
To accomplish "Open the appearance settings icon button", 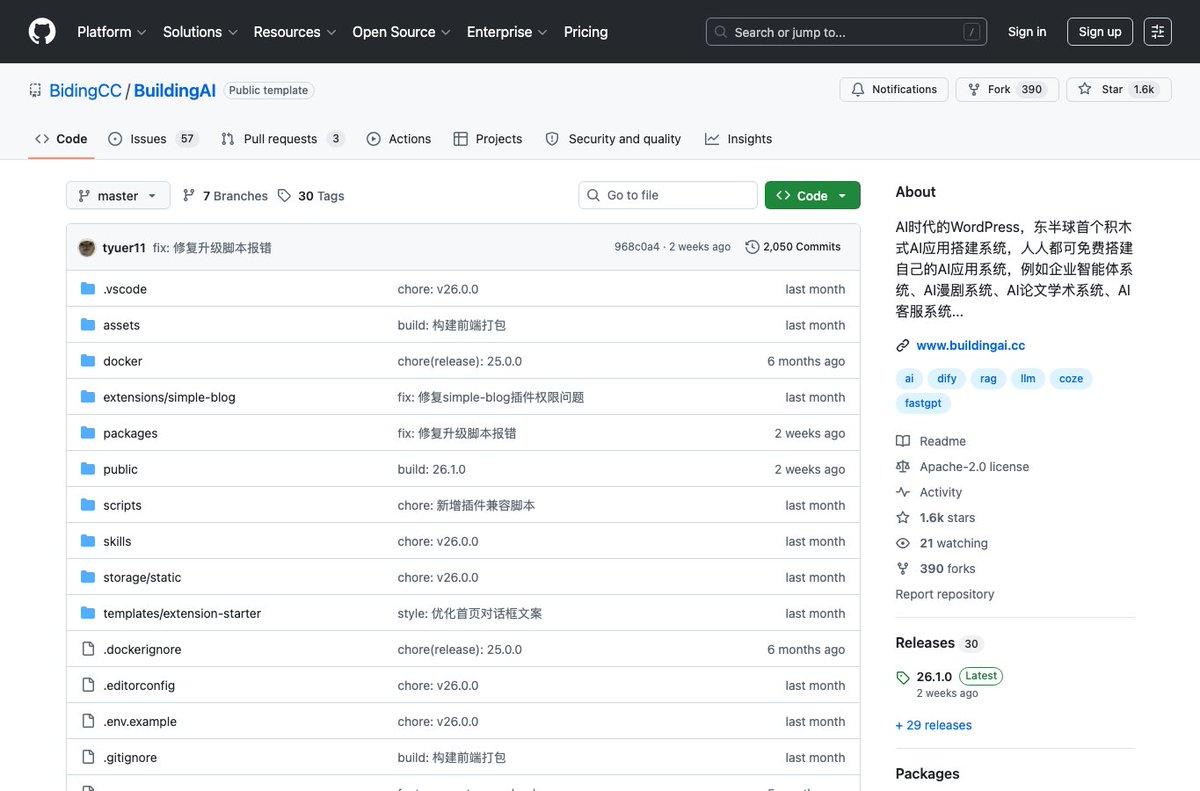I will click(1158, 32).
